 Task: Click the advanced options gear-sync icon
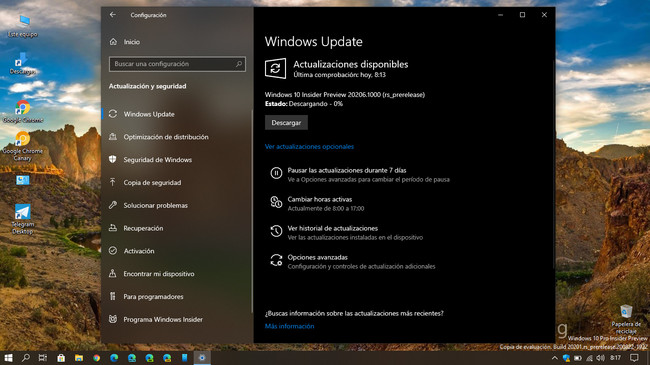[x=276, y=260]
